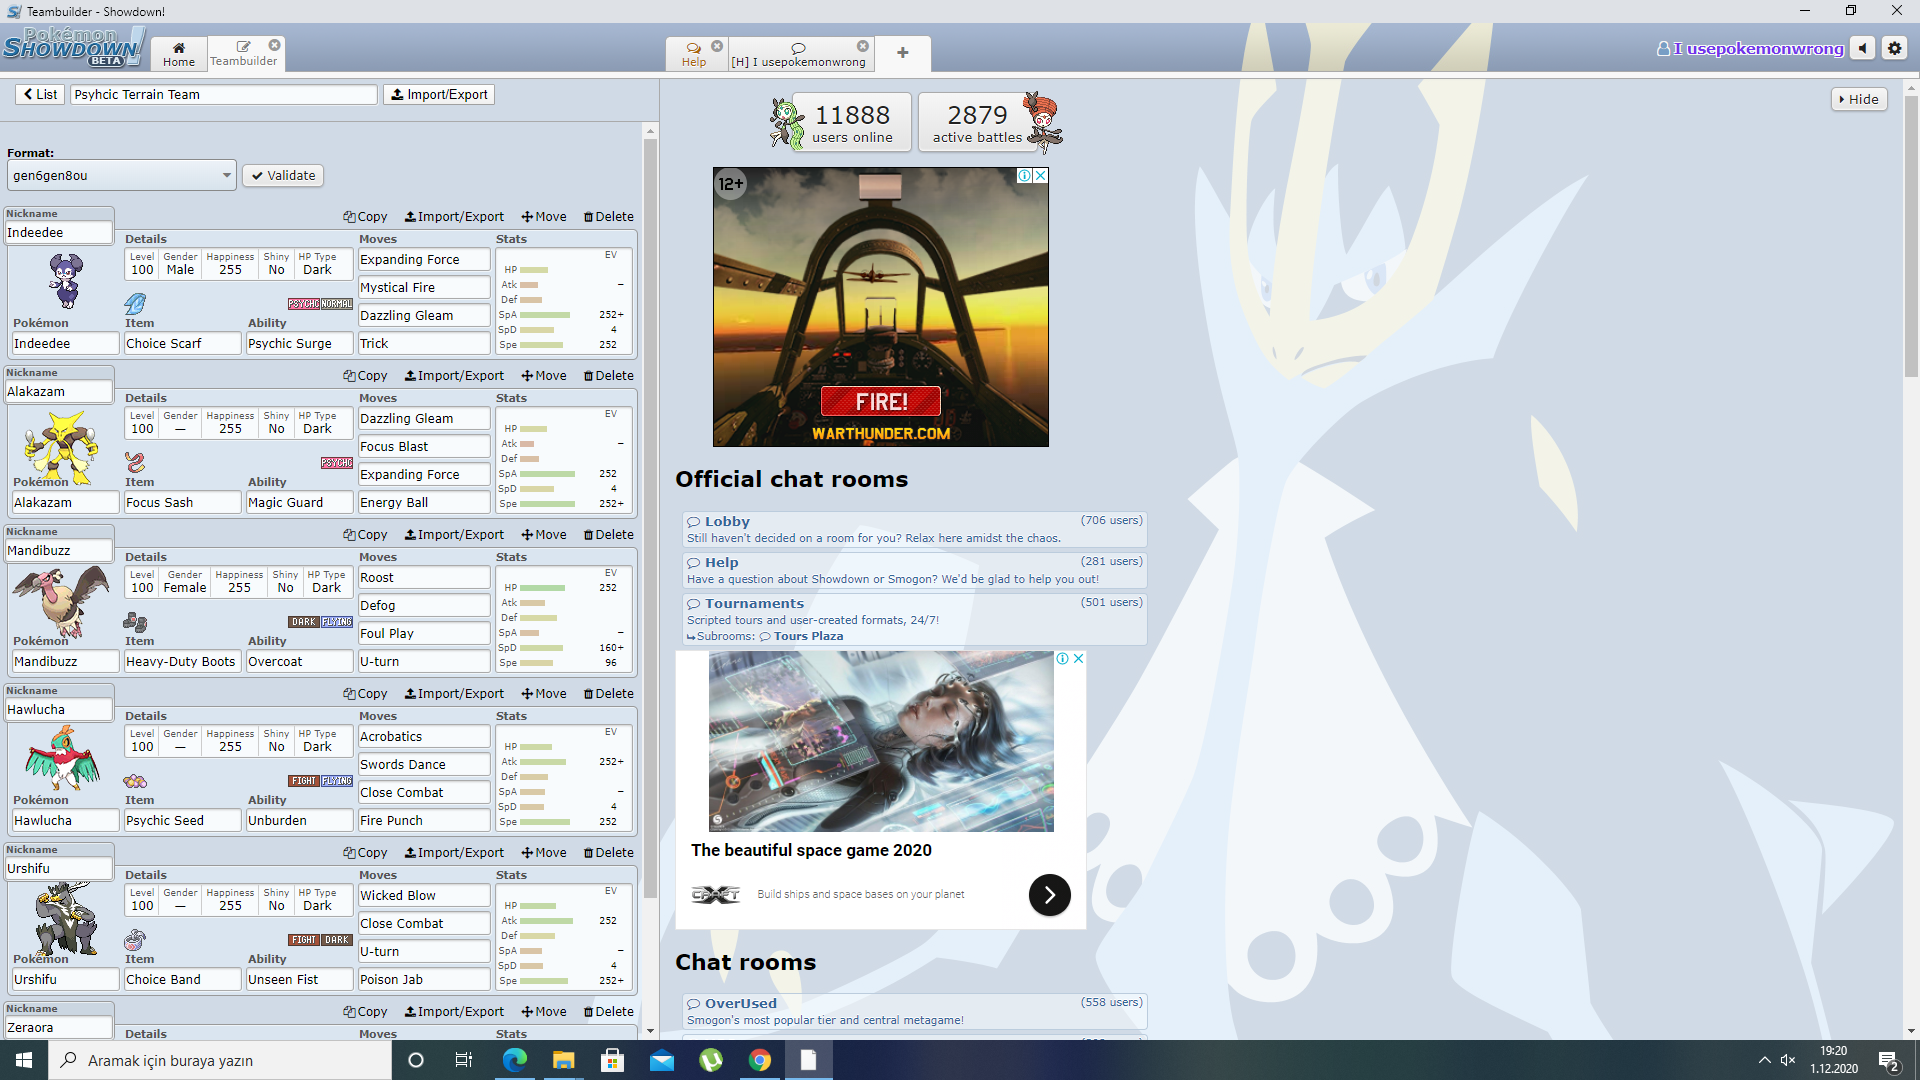Click team Import/Export button at top
Screen dimensions: 1920x1080
point(439,94)
